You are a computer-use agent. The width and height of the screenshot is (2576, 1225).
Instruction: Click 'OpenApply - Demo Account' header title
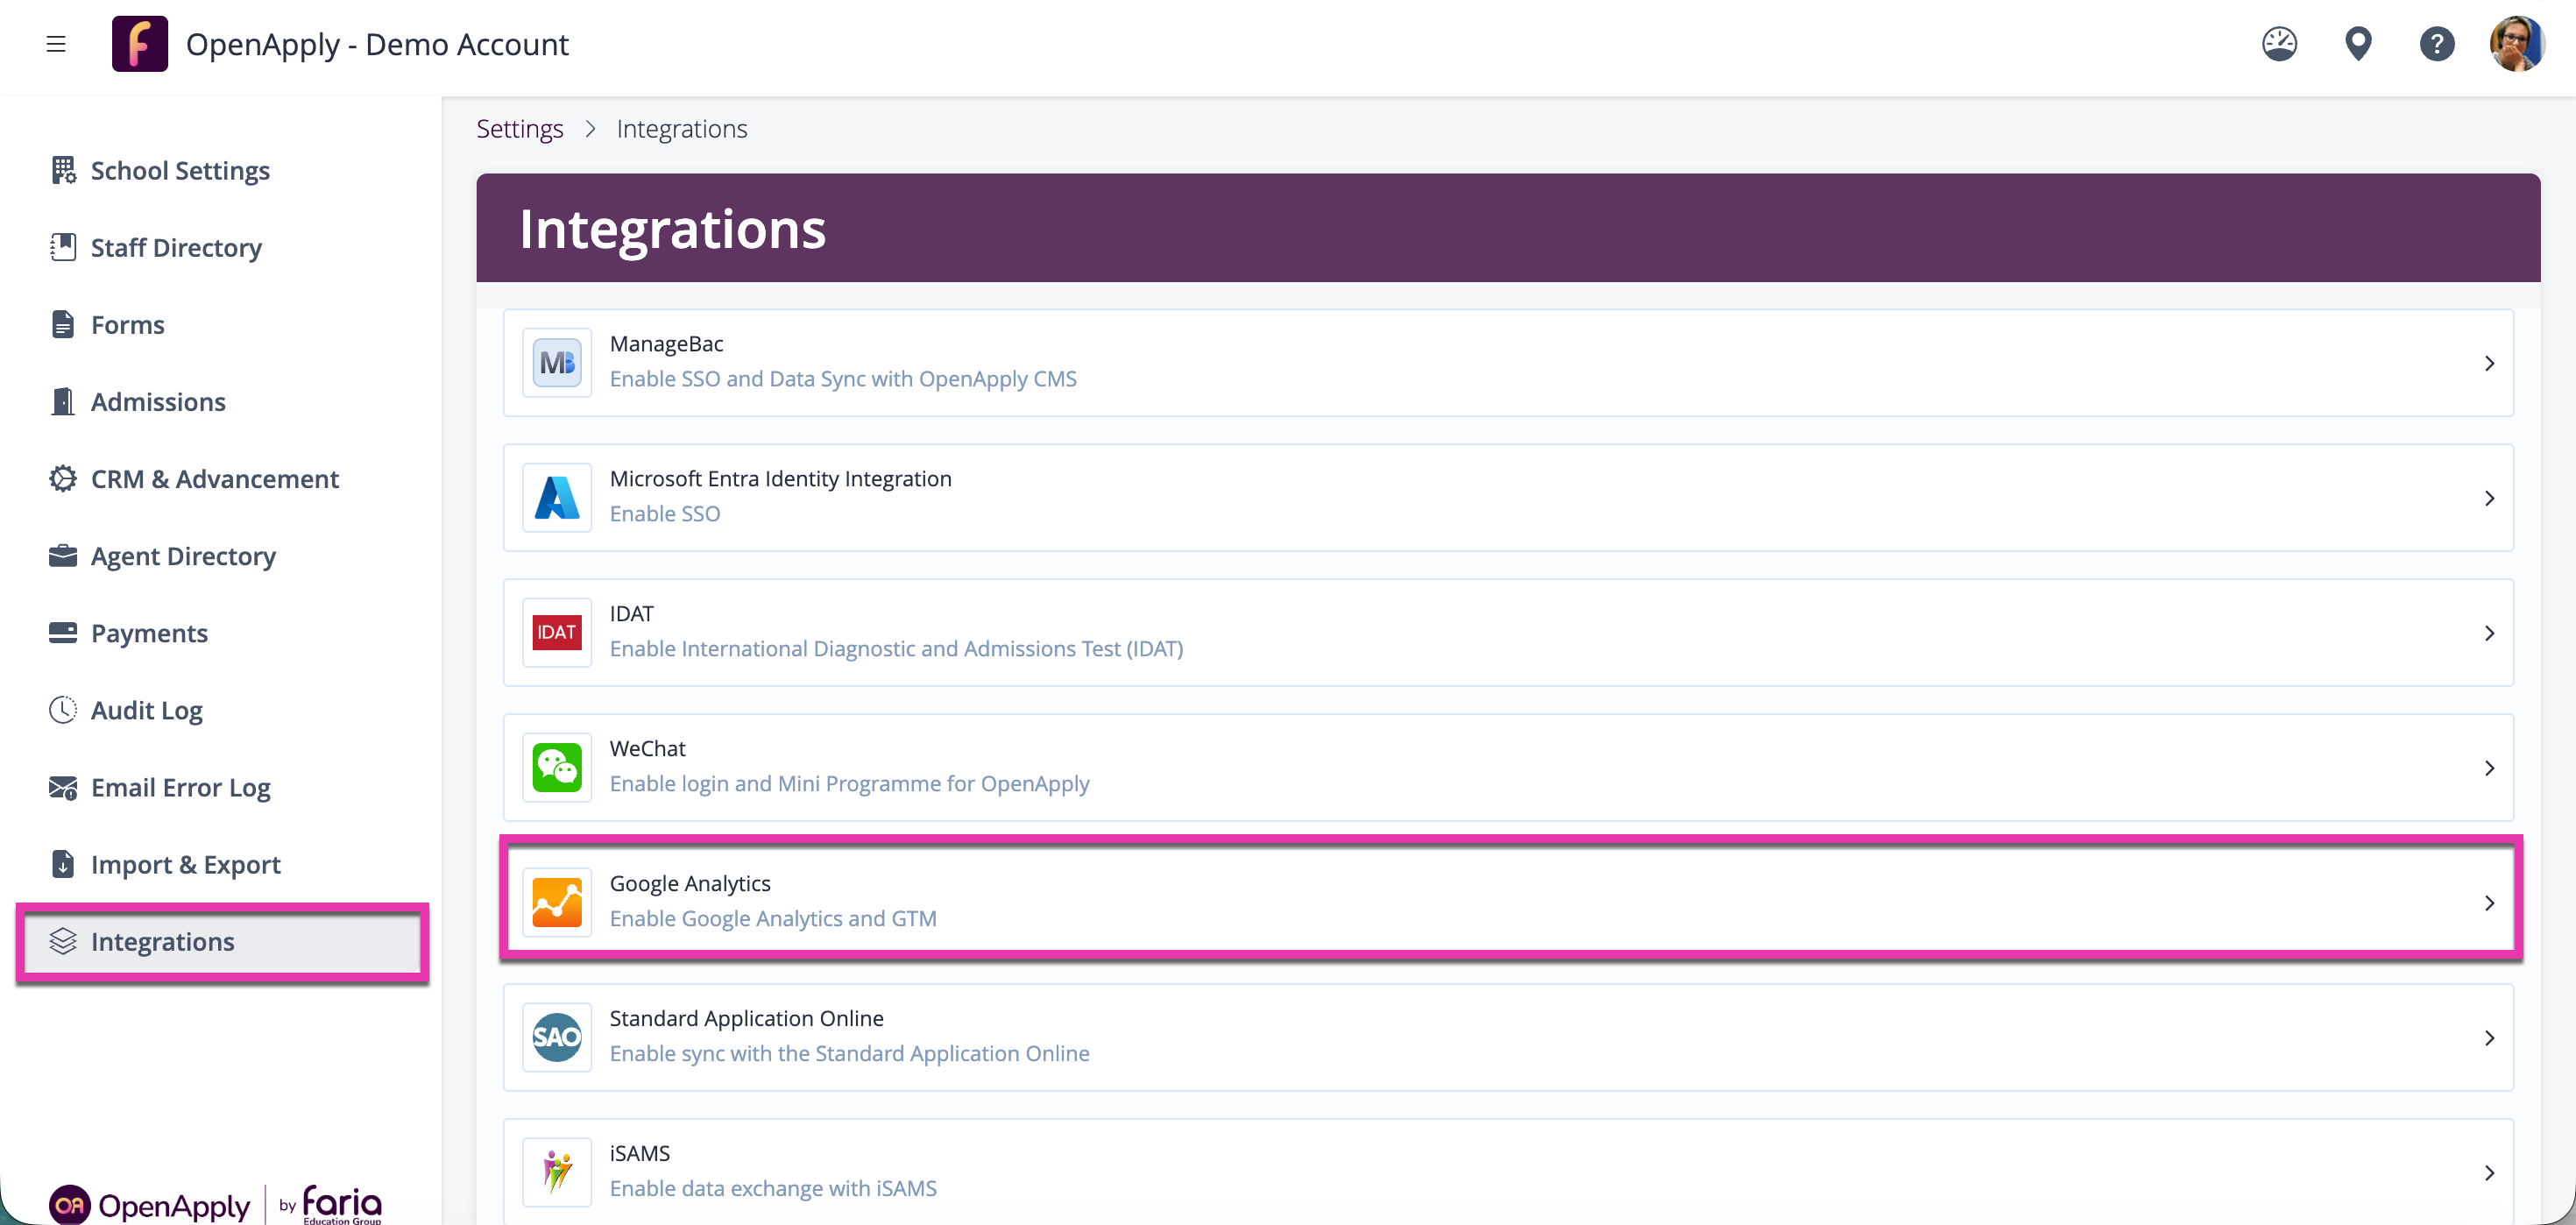click(x=377, y=44)
